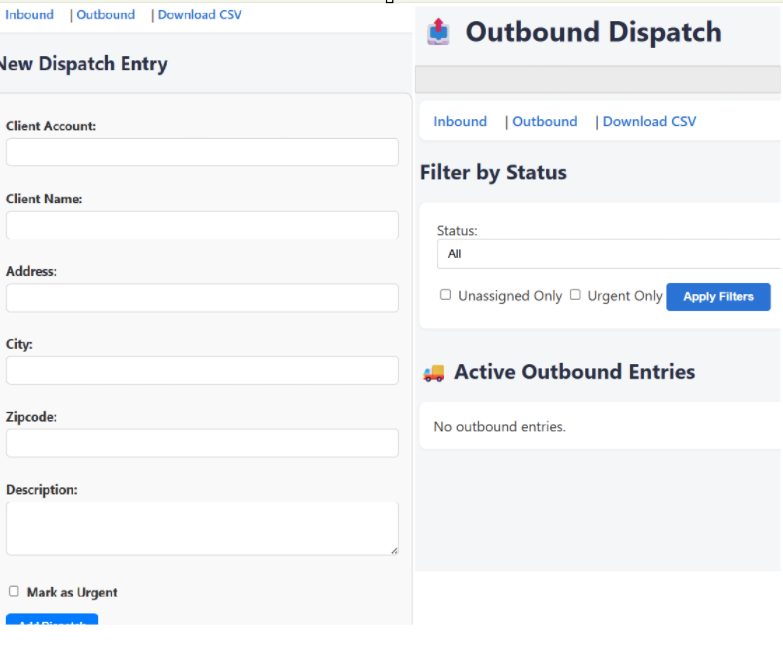Click the delivery truck icon beside Active Outbound Entries
Image resolution: width=783 pixels, height=646 pixels.
(433, 372)
